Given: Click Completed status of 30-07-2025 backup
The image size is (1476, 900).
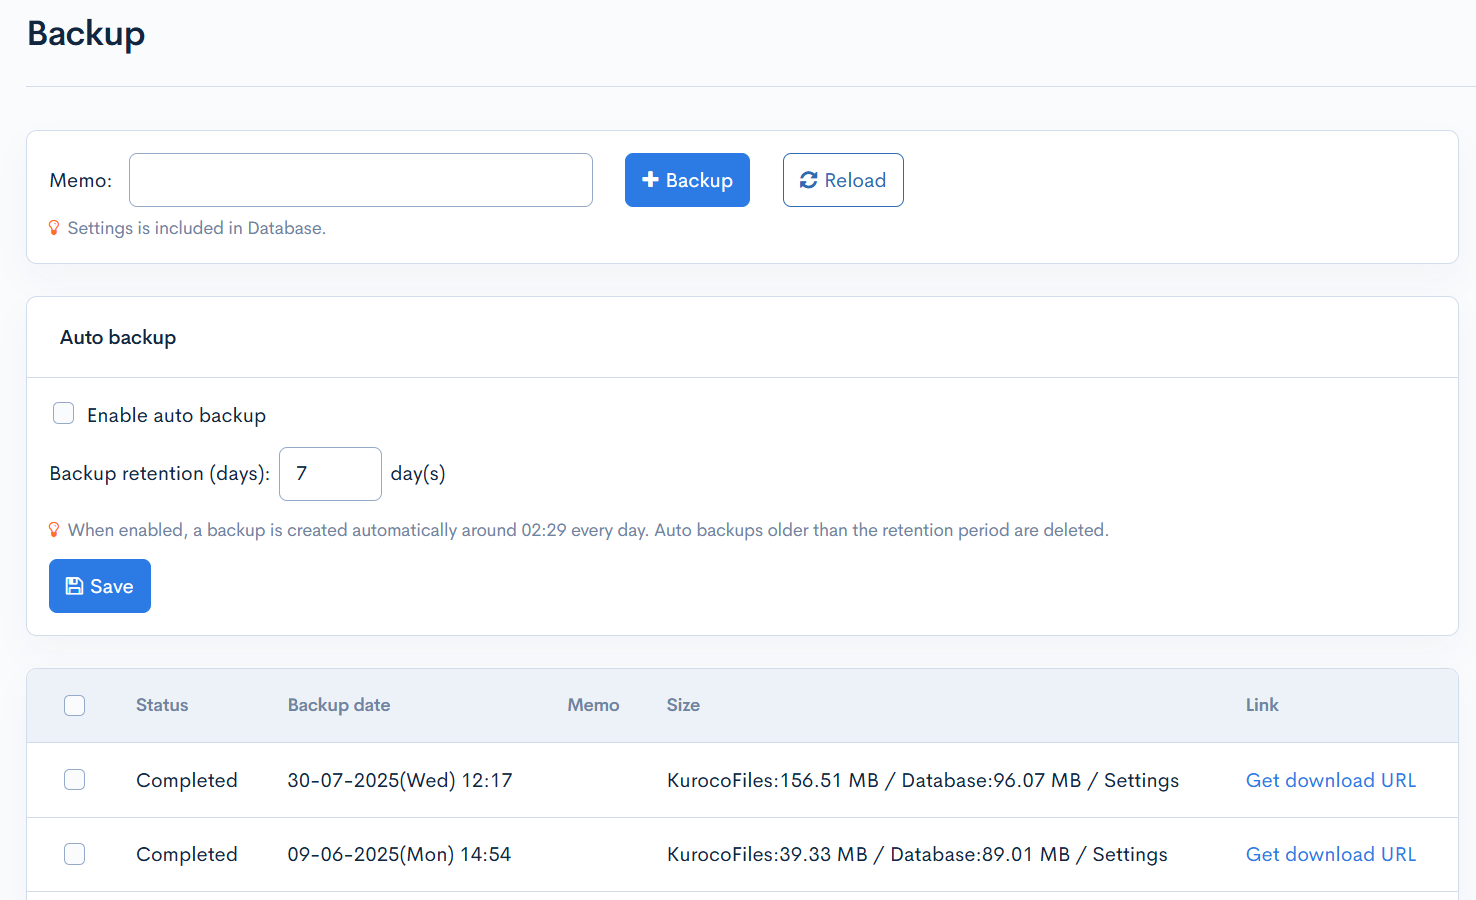Looking at the screenshot, I should [187, 780].
